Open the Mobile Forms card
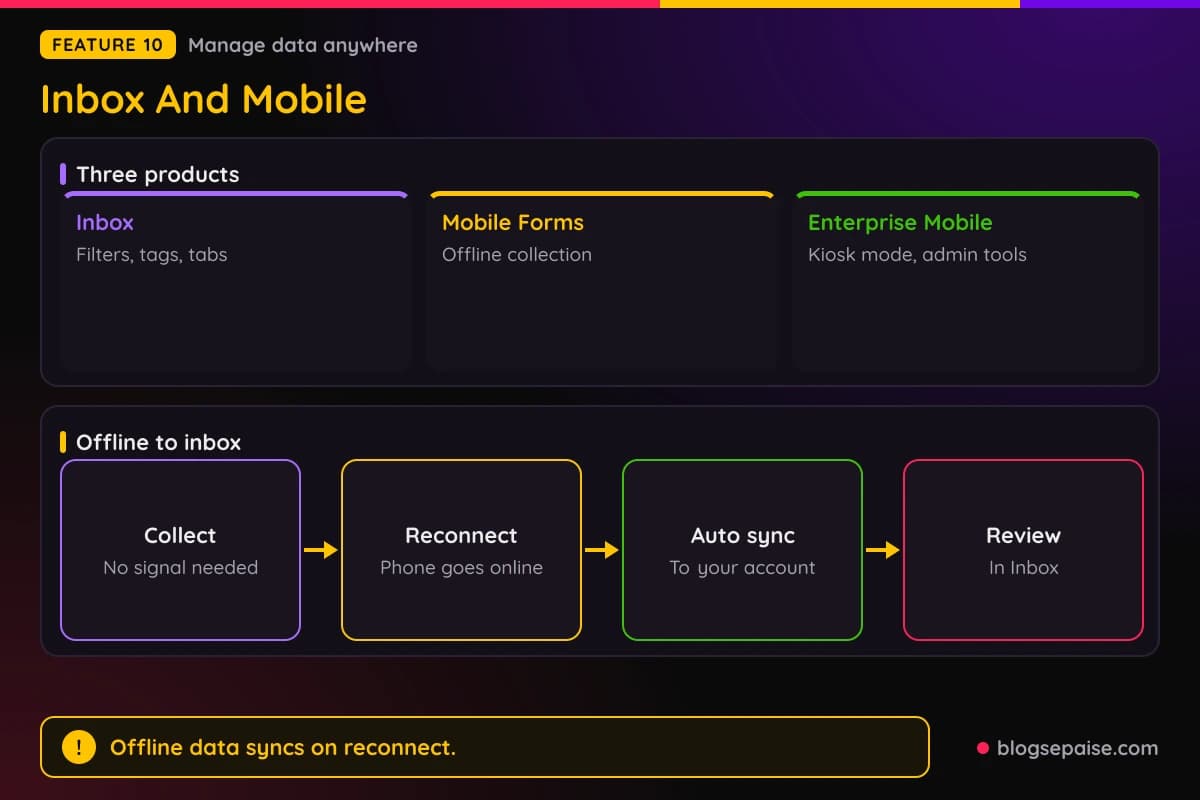Viewport: 1200px width, 800px height. [602, 281]
